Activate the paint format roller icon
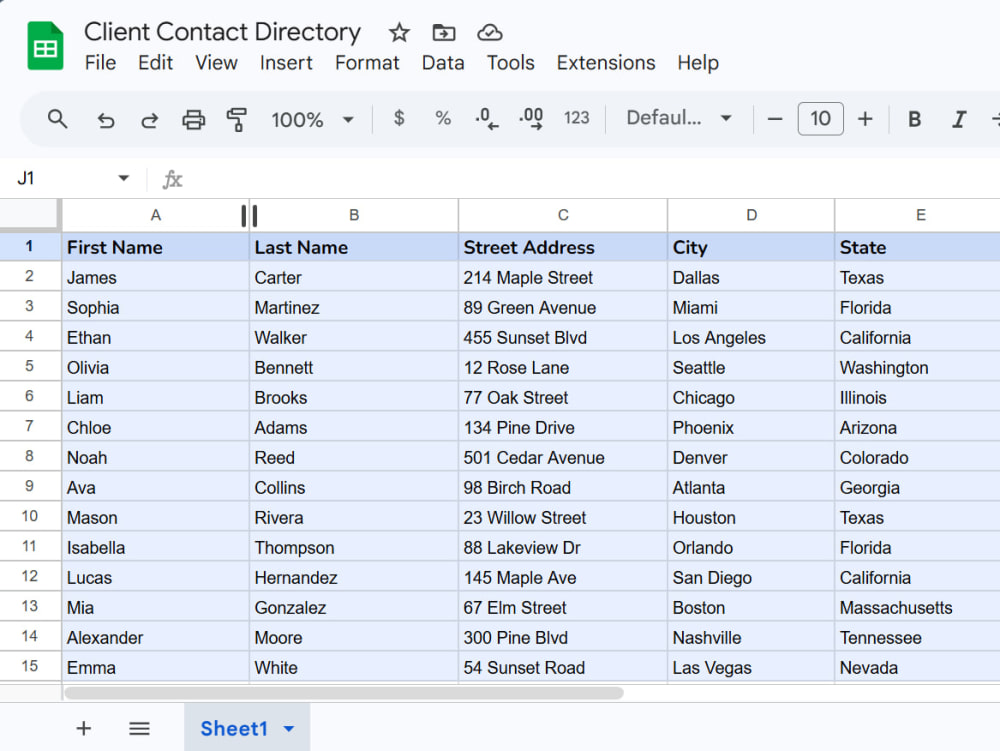Screen dimensions: 1000x751 click(x=237, y=119)
